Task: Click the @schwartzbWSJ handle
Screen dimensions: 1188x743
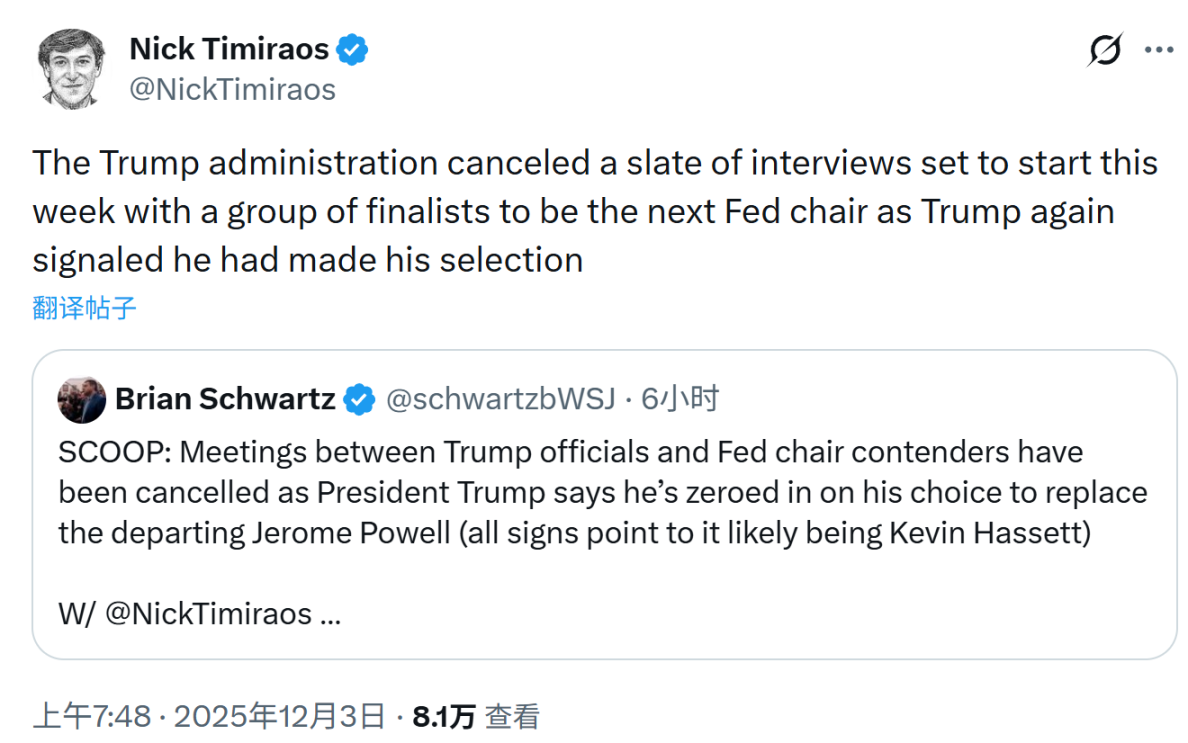Action: (x=500, y=398)
